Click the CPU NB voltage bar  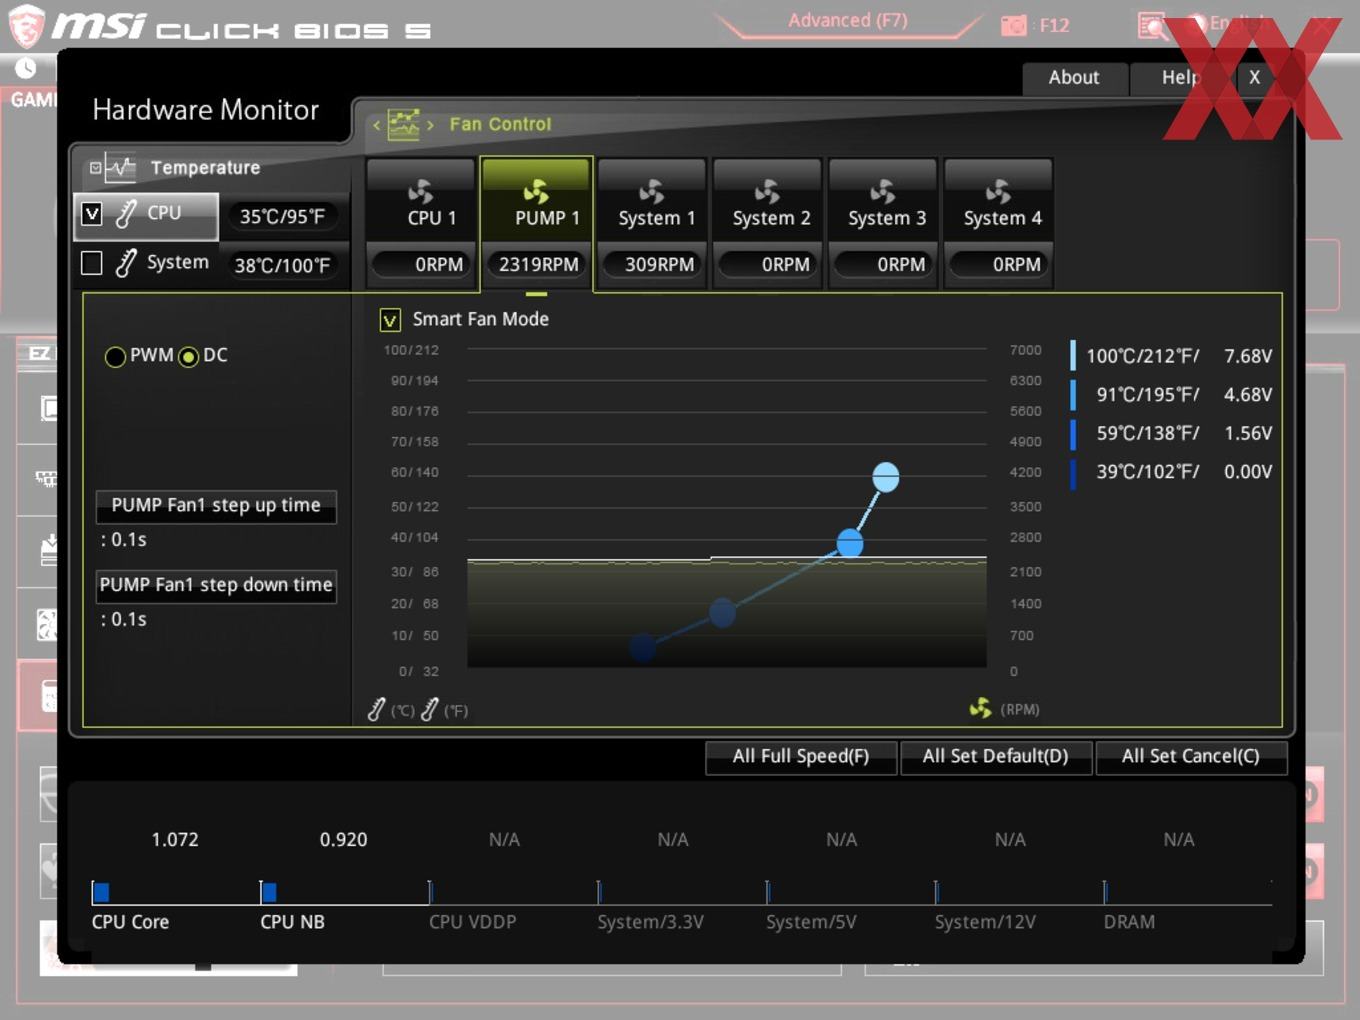pos(268,892)
